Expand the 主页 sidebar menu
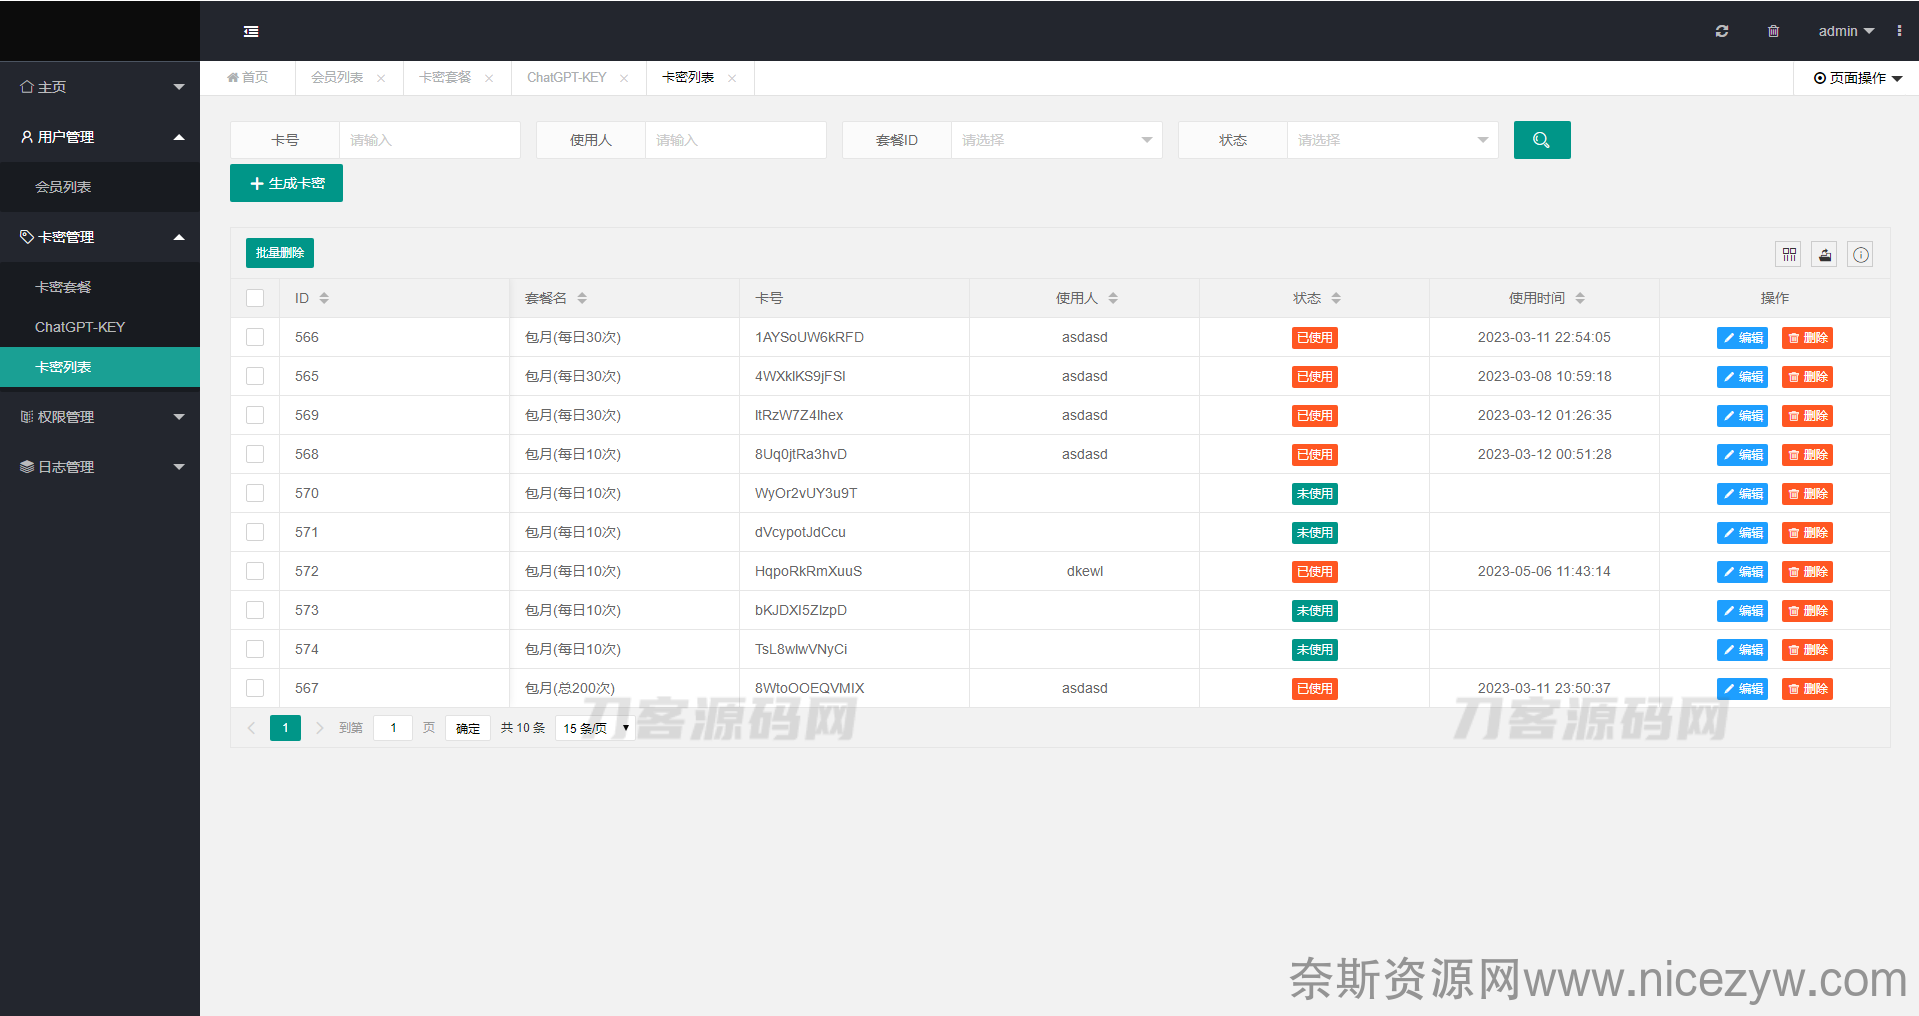This screenshot has width=1919, height=1016. [x=100, y=87]
